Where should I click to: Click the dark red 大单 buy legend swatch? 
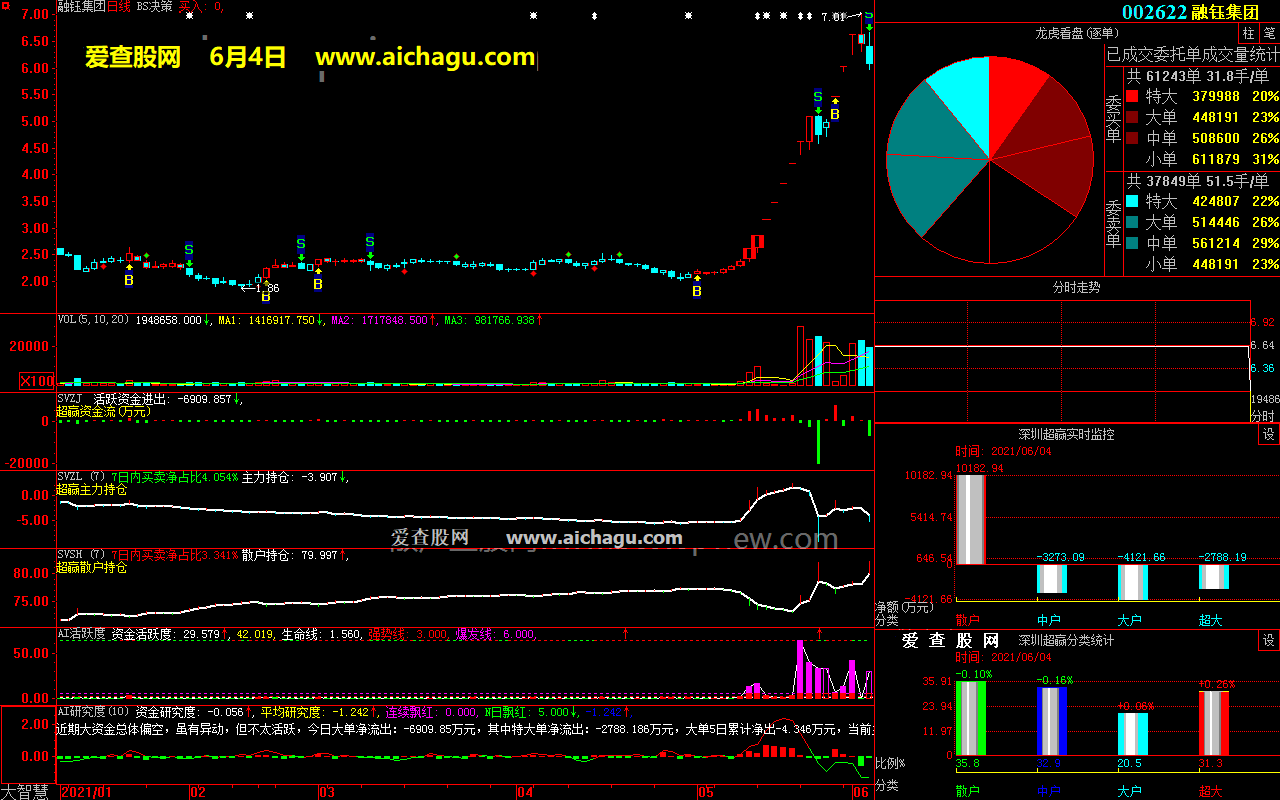[1132, 118]
